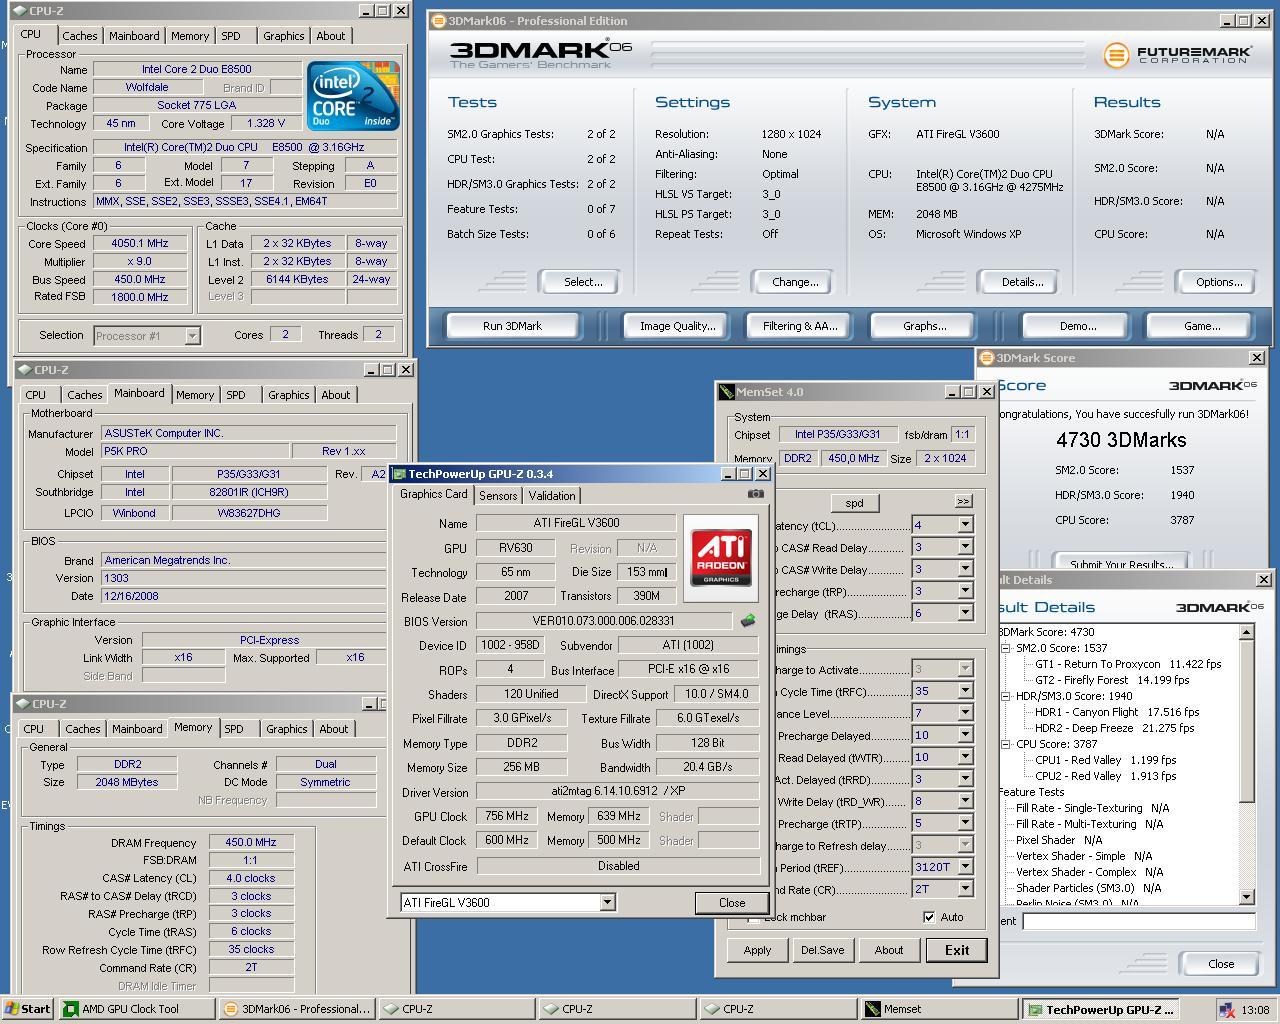Open the Windows Start menu
The width and height of the screenshot is (1280, 1024).
27,1009
